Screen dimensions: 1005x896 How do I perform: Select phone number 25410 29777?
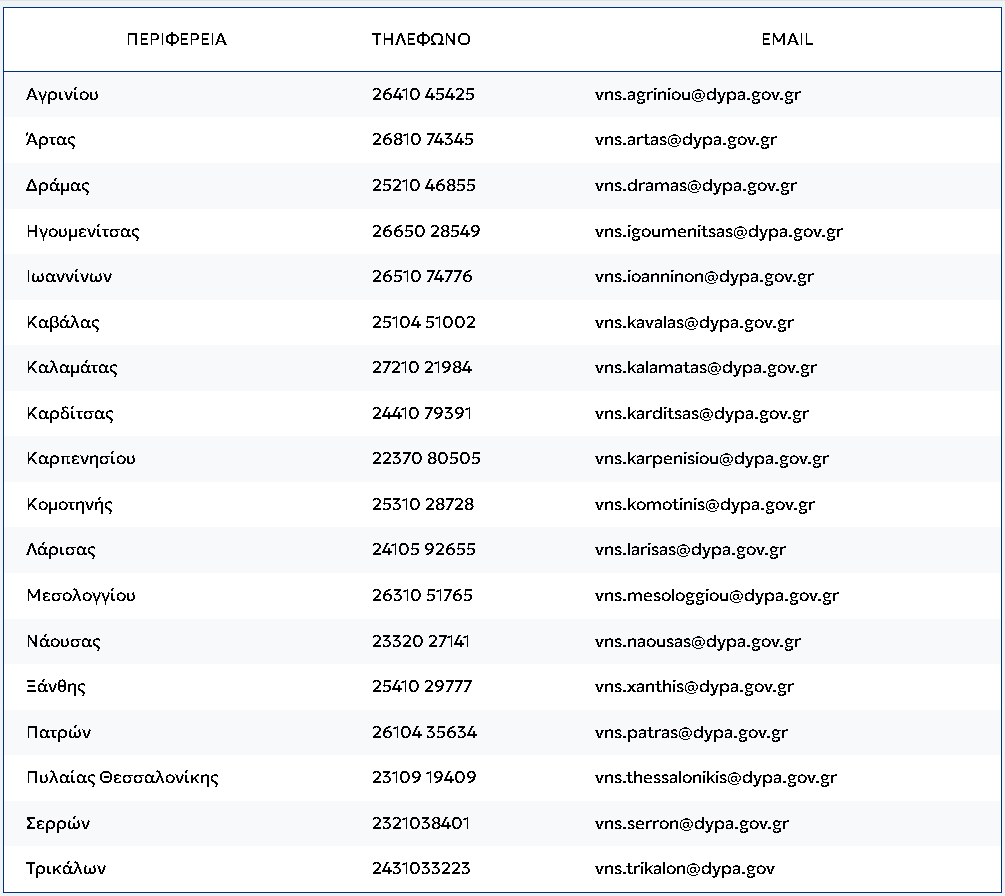(422, 686)
